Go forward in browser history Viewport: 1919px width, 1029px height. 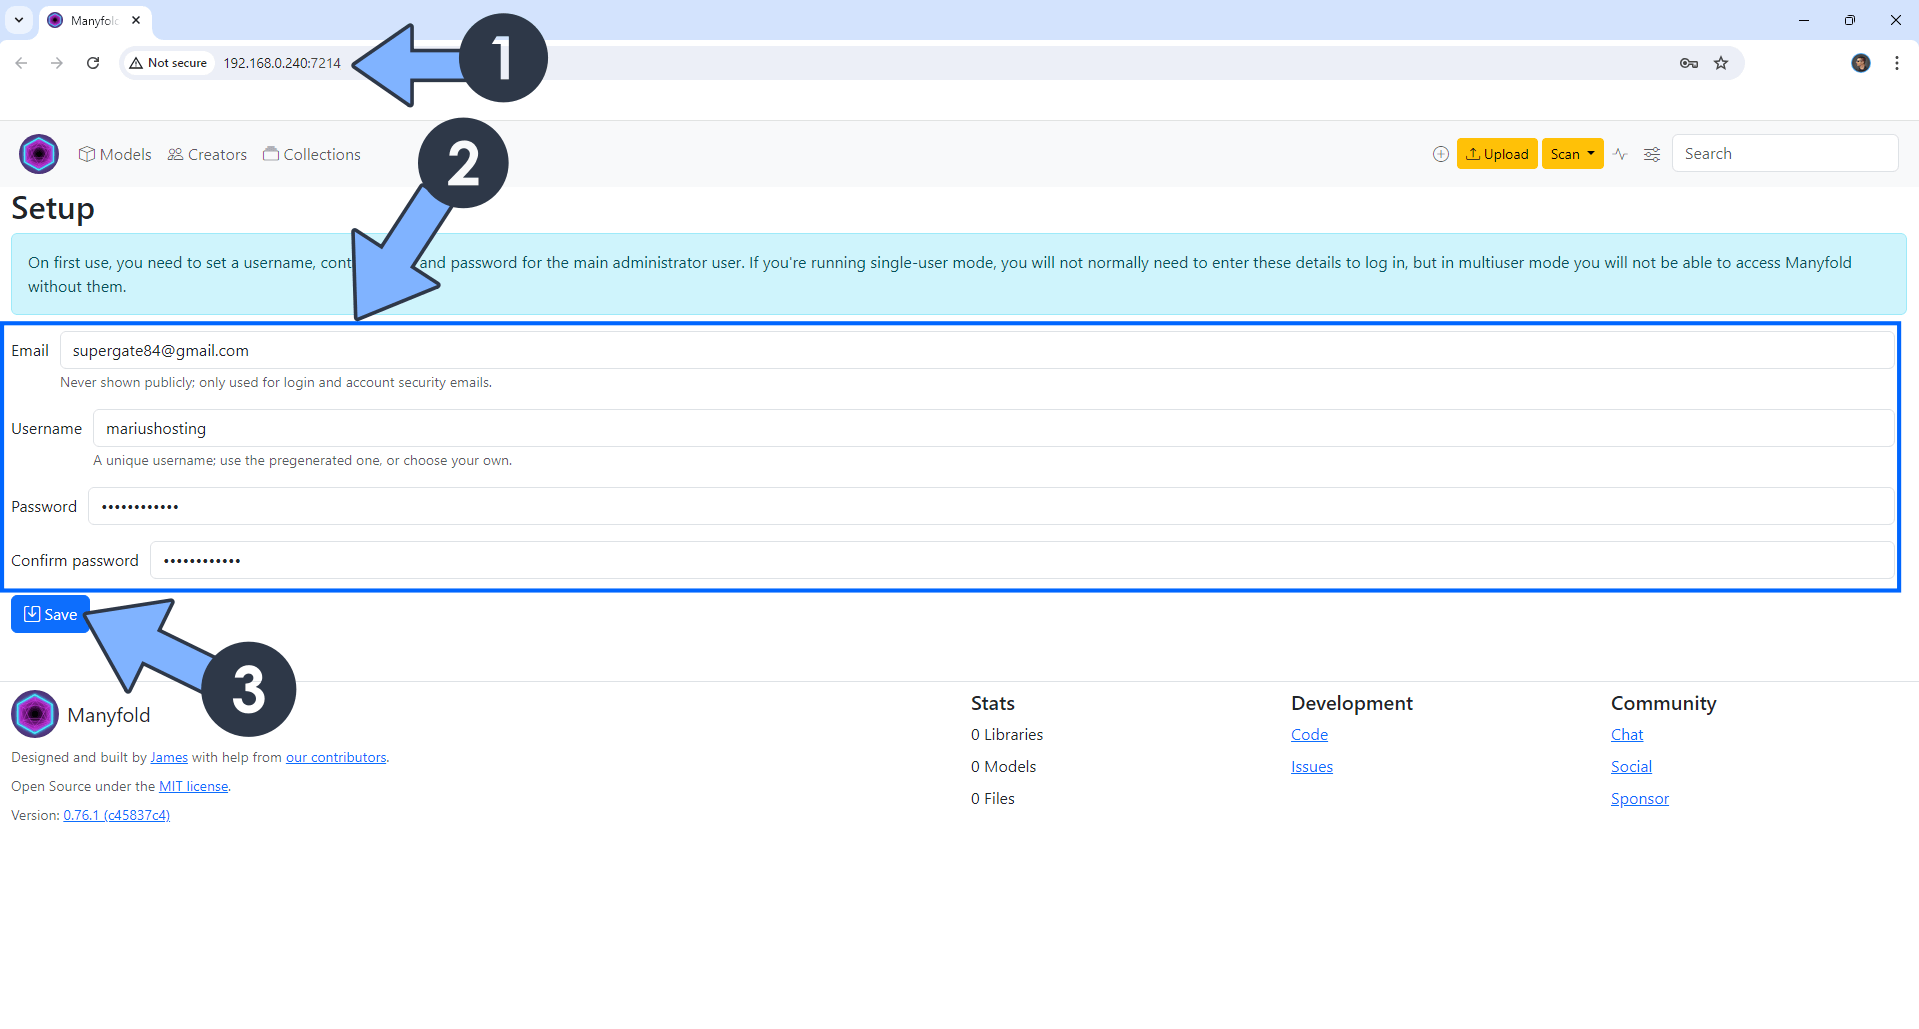click(x=57, y=63)
